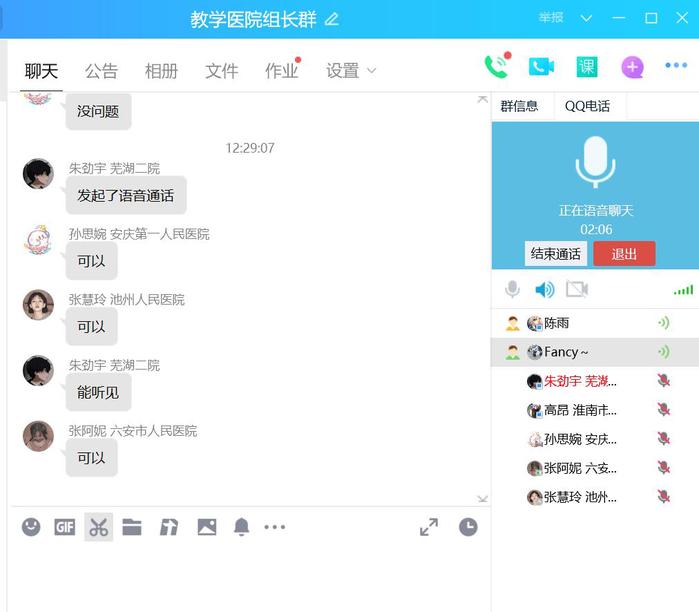Open the 作业 tab
The image size is (699, 612).
(282, 70)
